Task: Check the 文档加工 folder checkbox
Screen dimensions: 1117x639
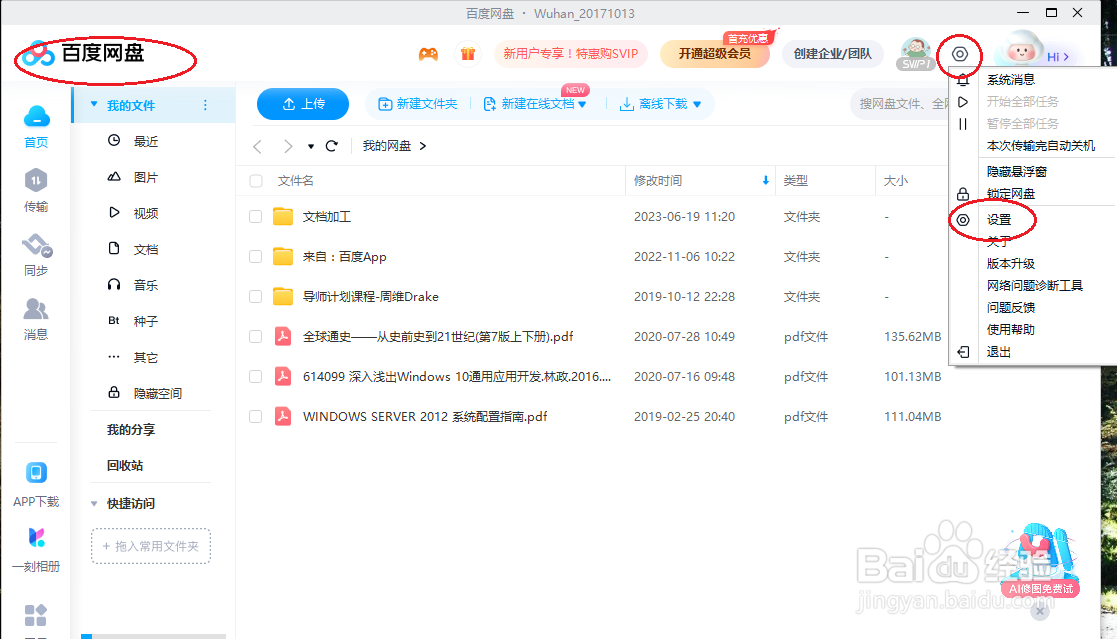Action: 256,217
